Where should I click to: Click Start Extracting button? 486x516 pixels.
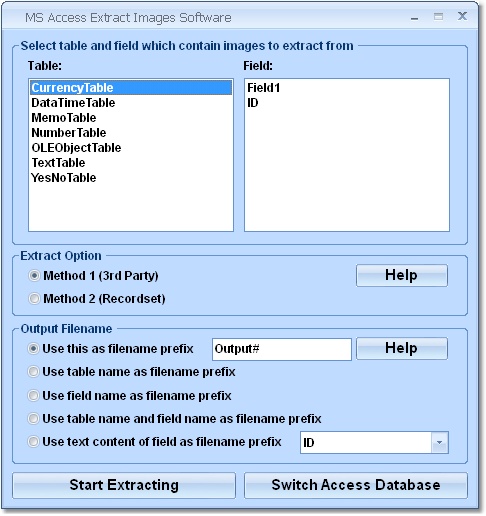[x=124, y=485]
